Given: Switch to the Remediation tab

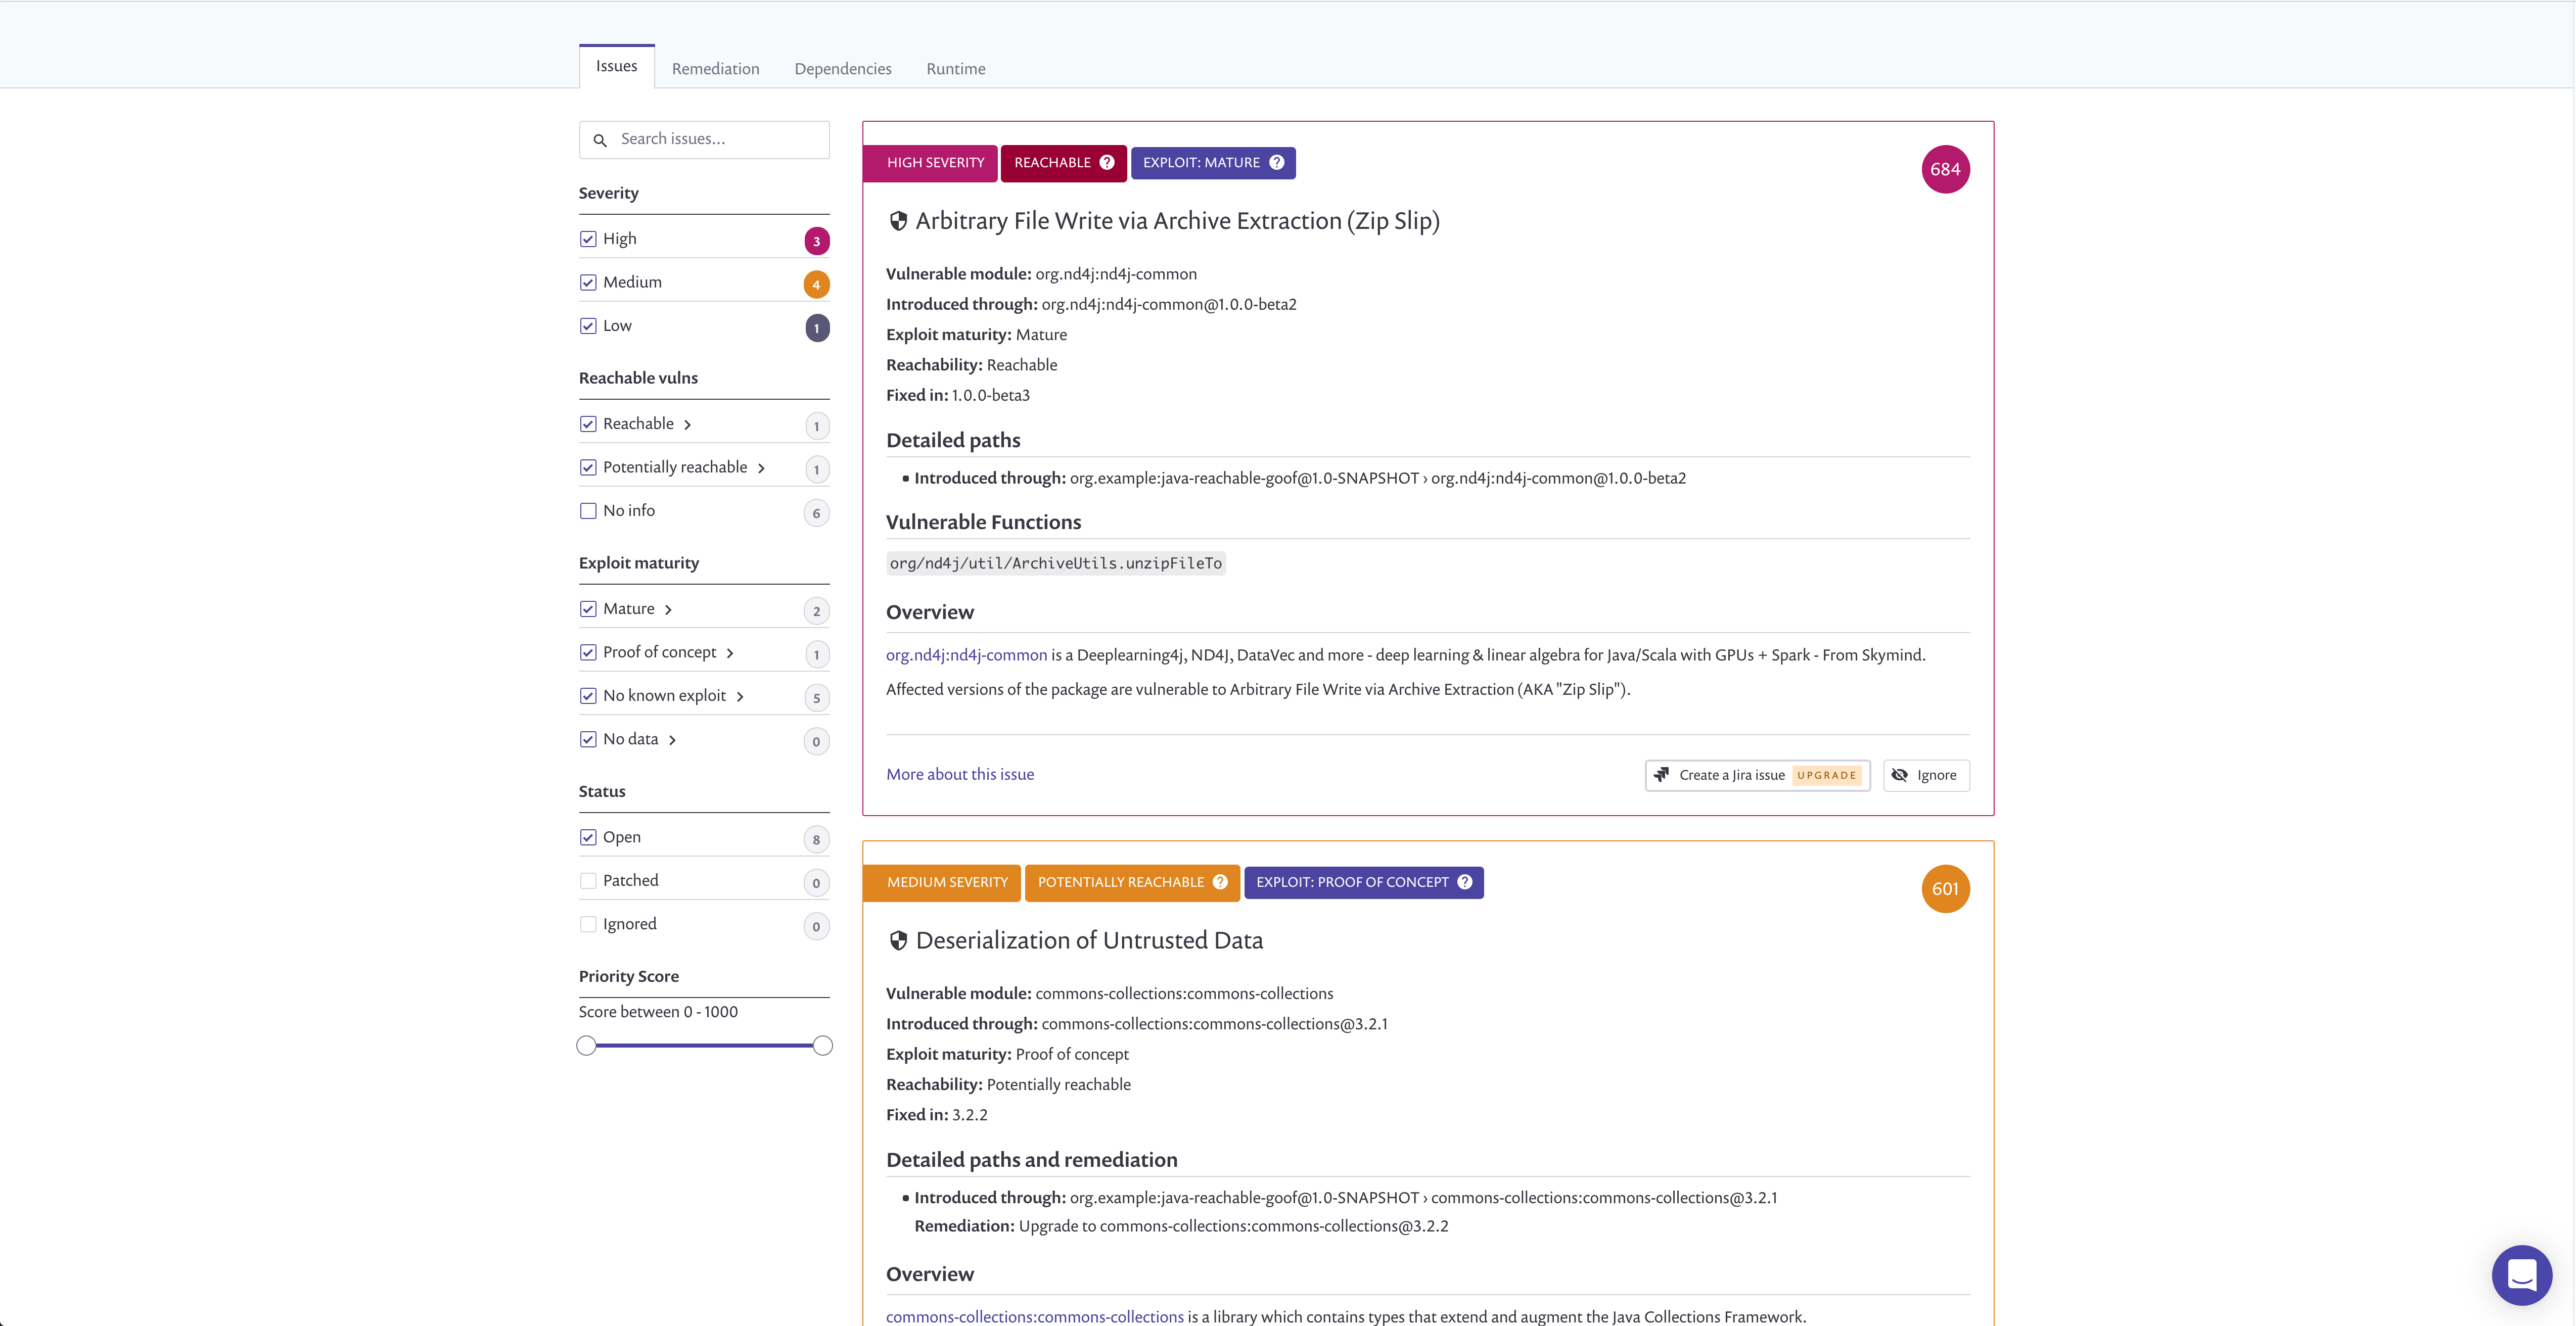Looking at the screenshot, I should [x=714, y=68].
